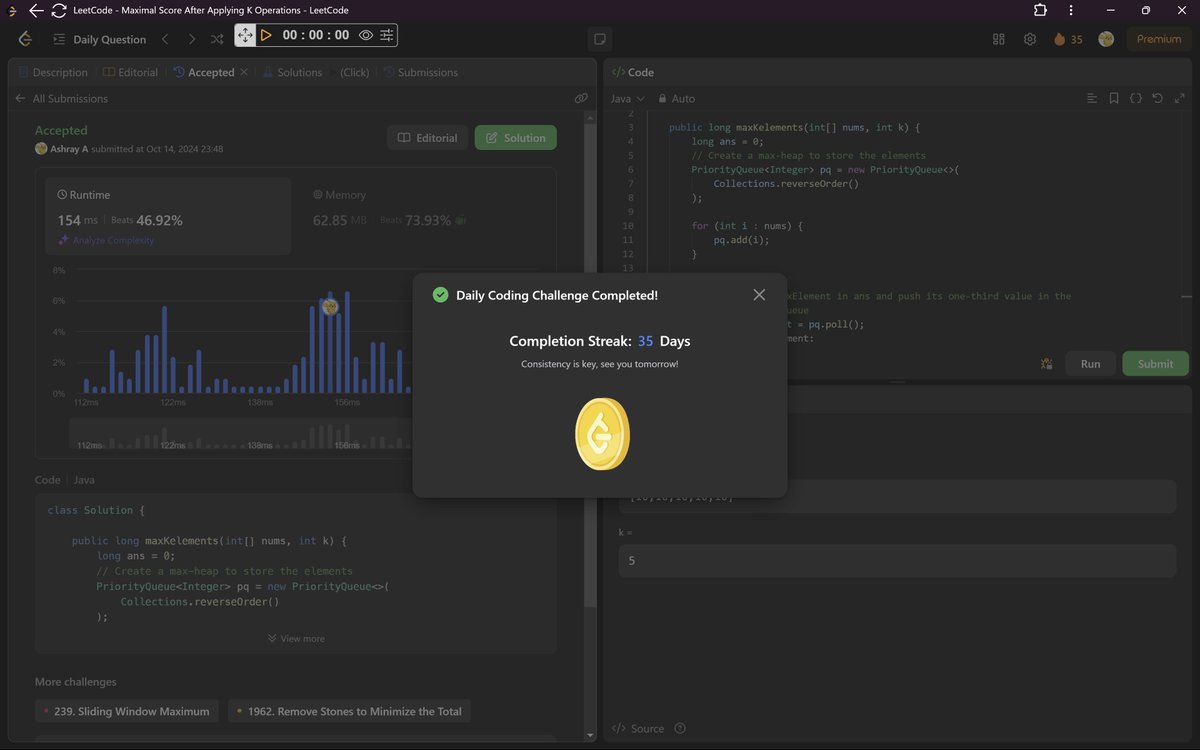Click the Premium button
This screenshot has width=1200, height=750.
(1159, 39)
